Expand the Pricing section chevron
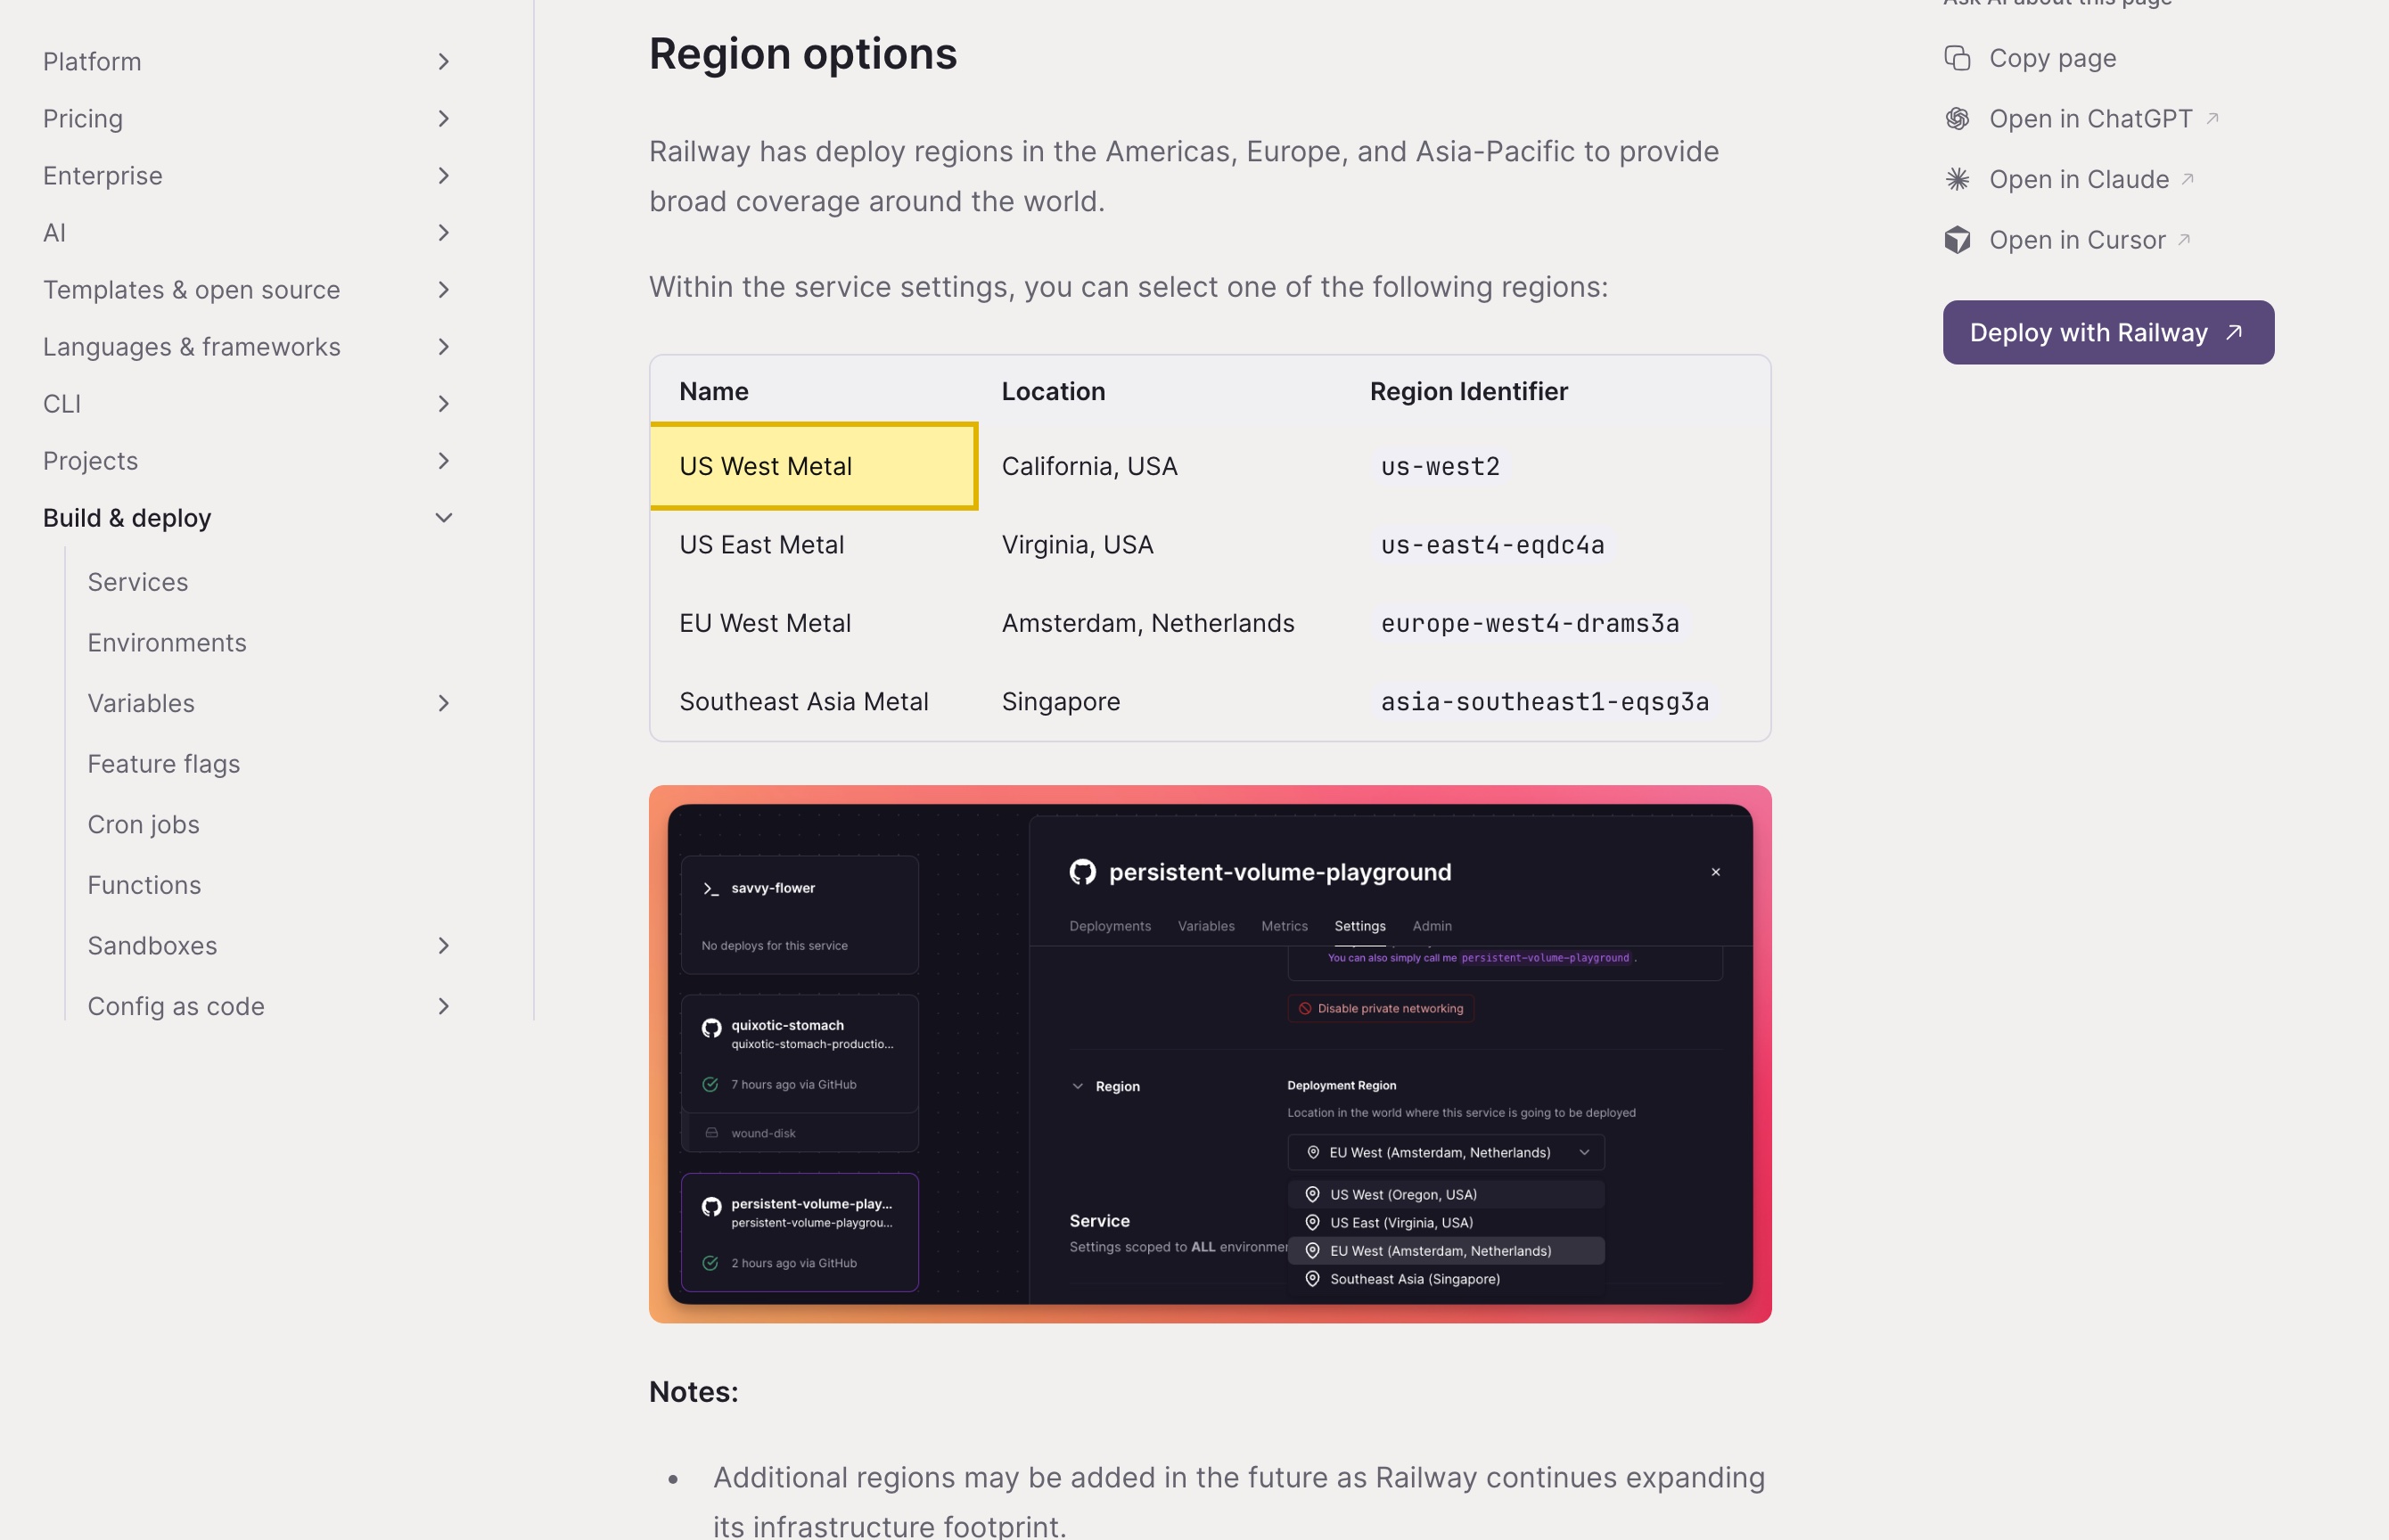 coord(444,119)
